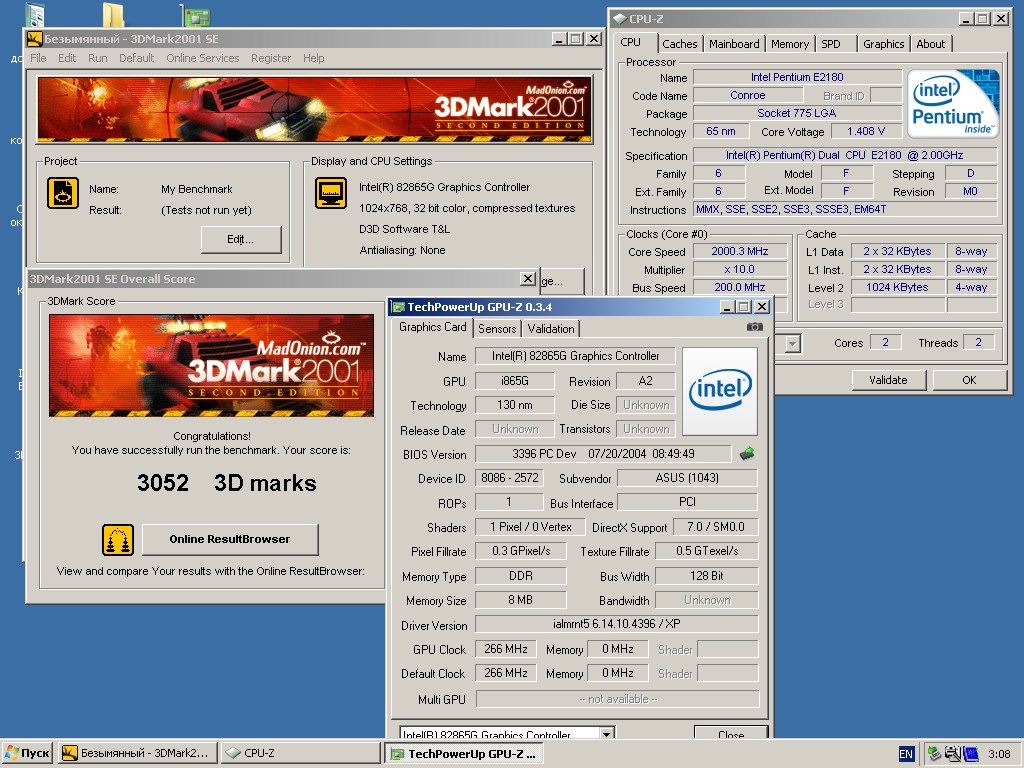Switch to SPD tab in CPU-Z
1024x768 pixels.
tap(831, 44)
